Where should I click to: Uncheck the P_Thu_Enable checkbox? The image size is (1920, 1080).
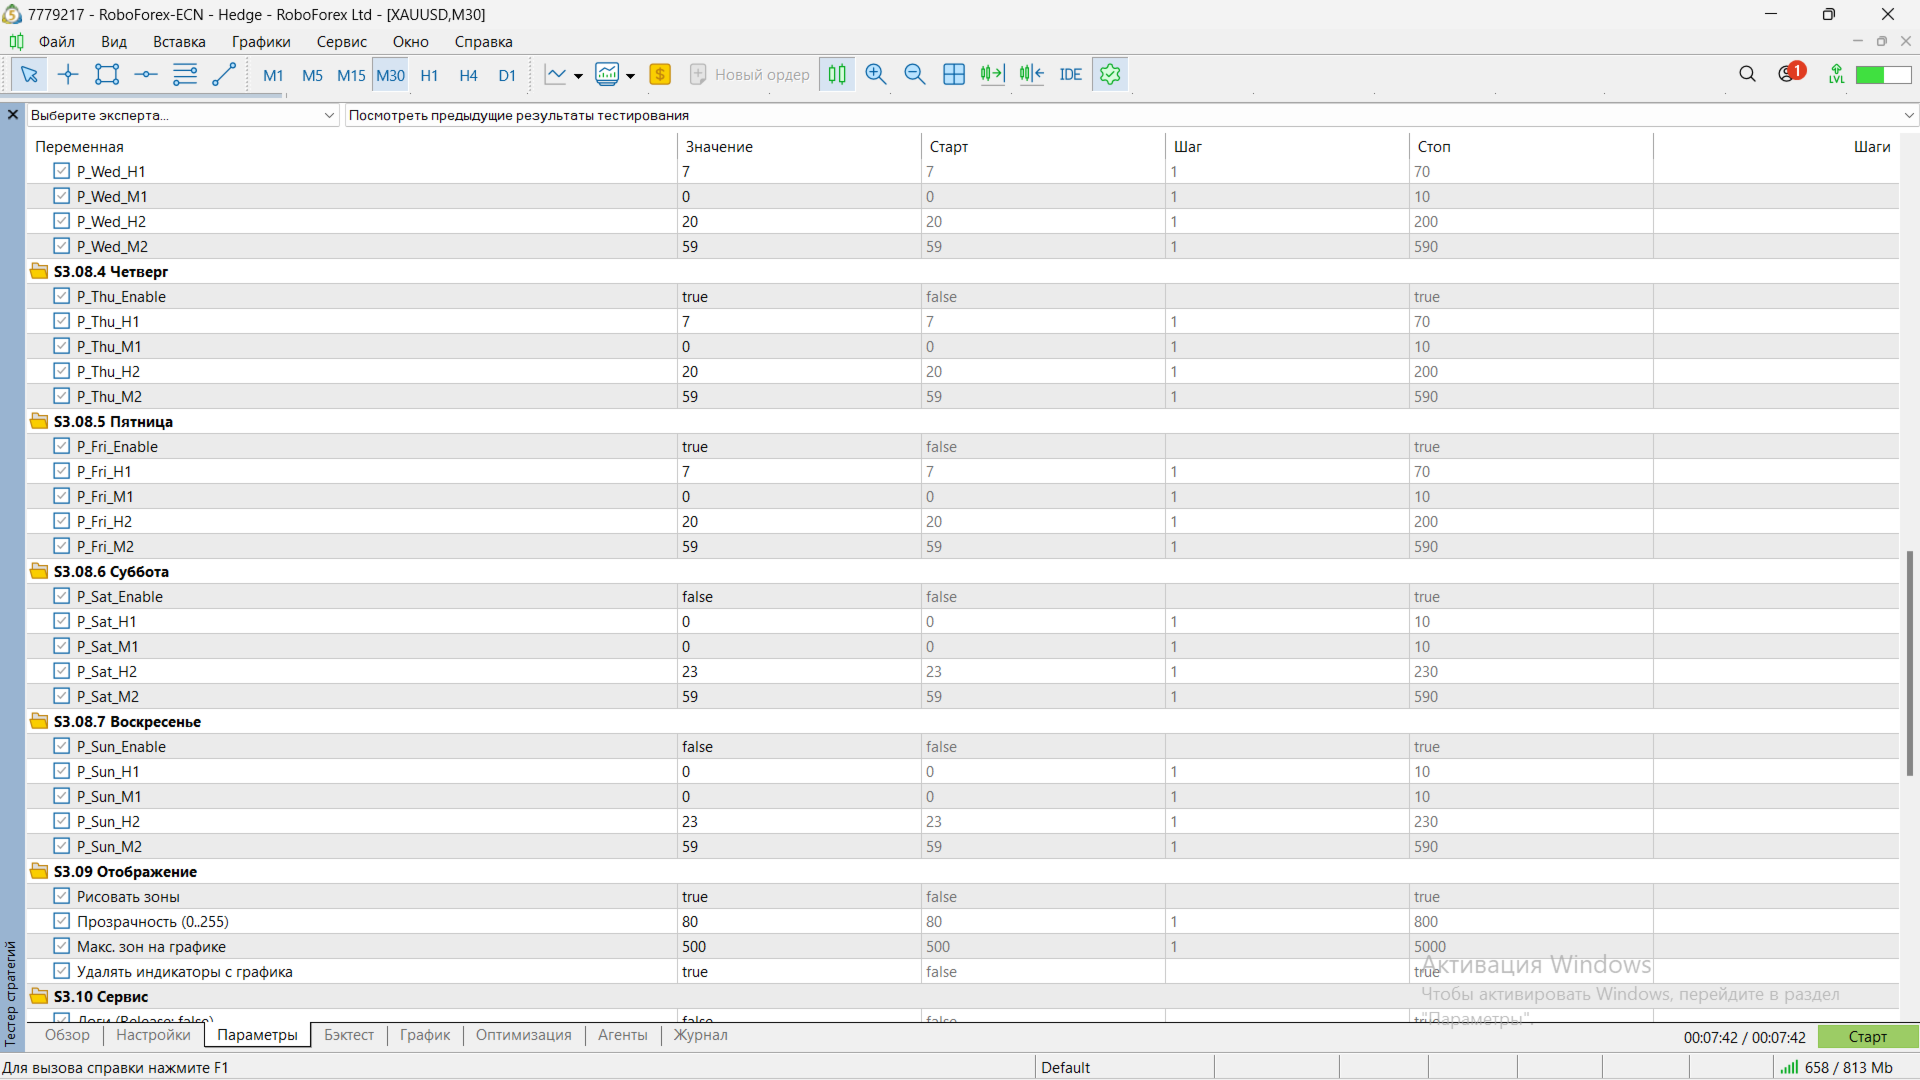click(62, 296)
